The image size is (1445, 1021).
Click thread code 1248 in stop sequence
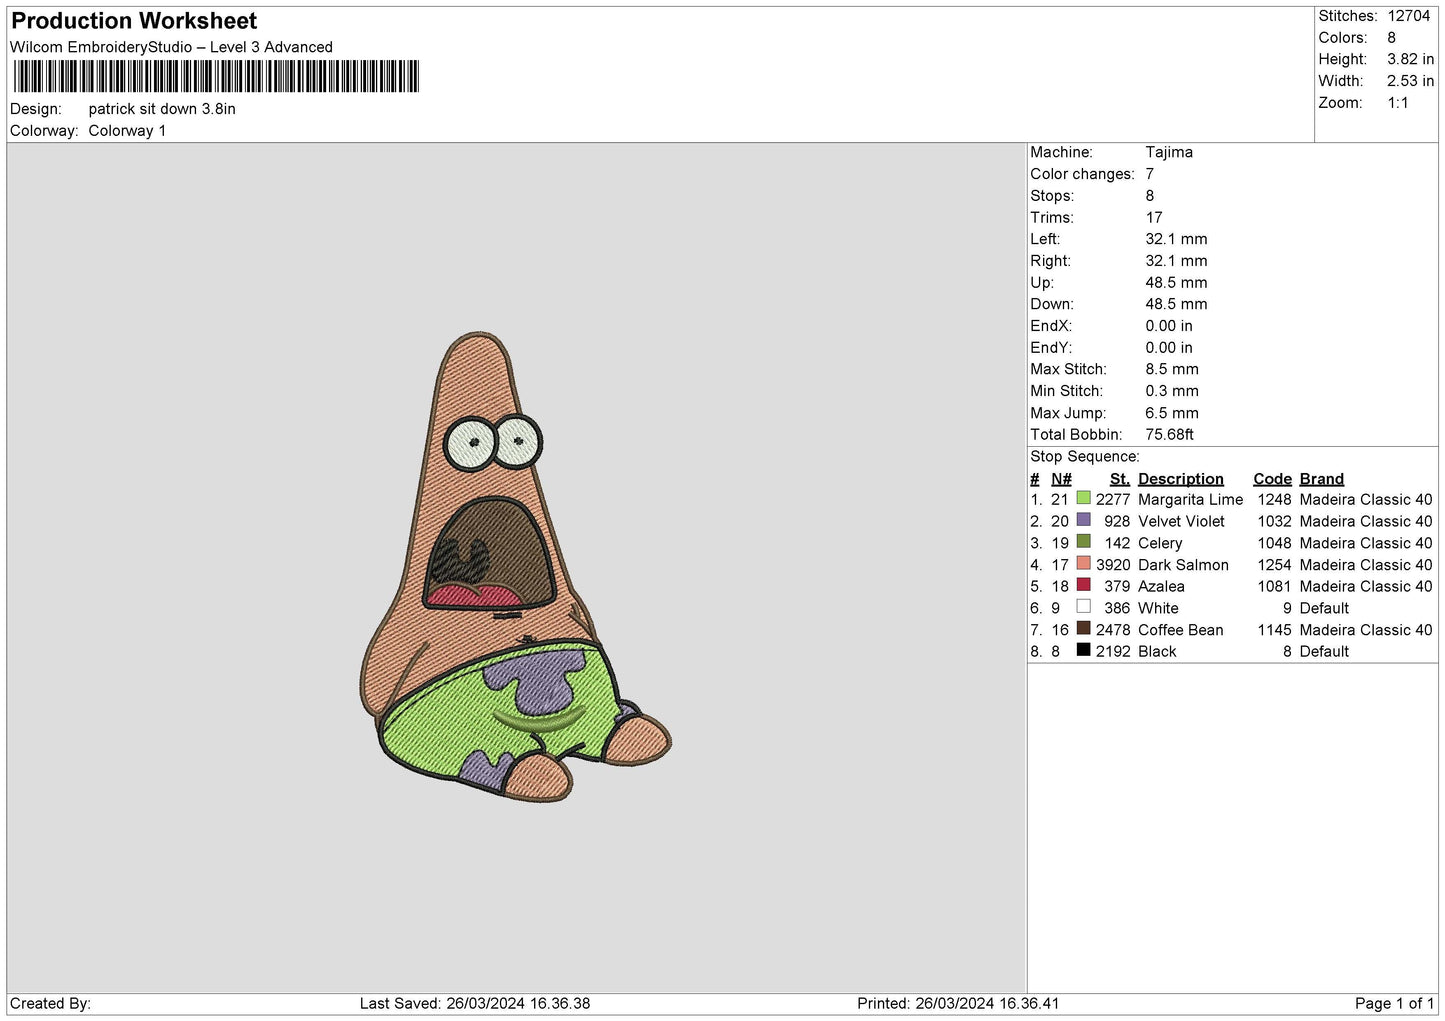pyautogui.click(x=1275, y=500)
